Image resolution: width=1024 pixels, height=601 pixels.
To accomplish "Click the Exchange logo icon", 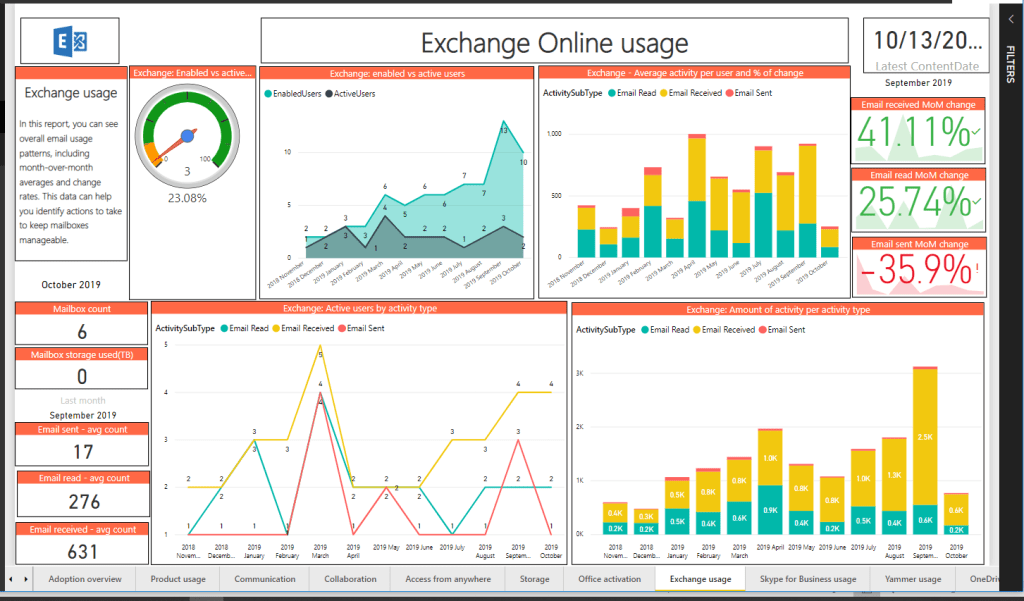I will tap(68, 40).
